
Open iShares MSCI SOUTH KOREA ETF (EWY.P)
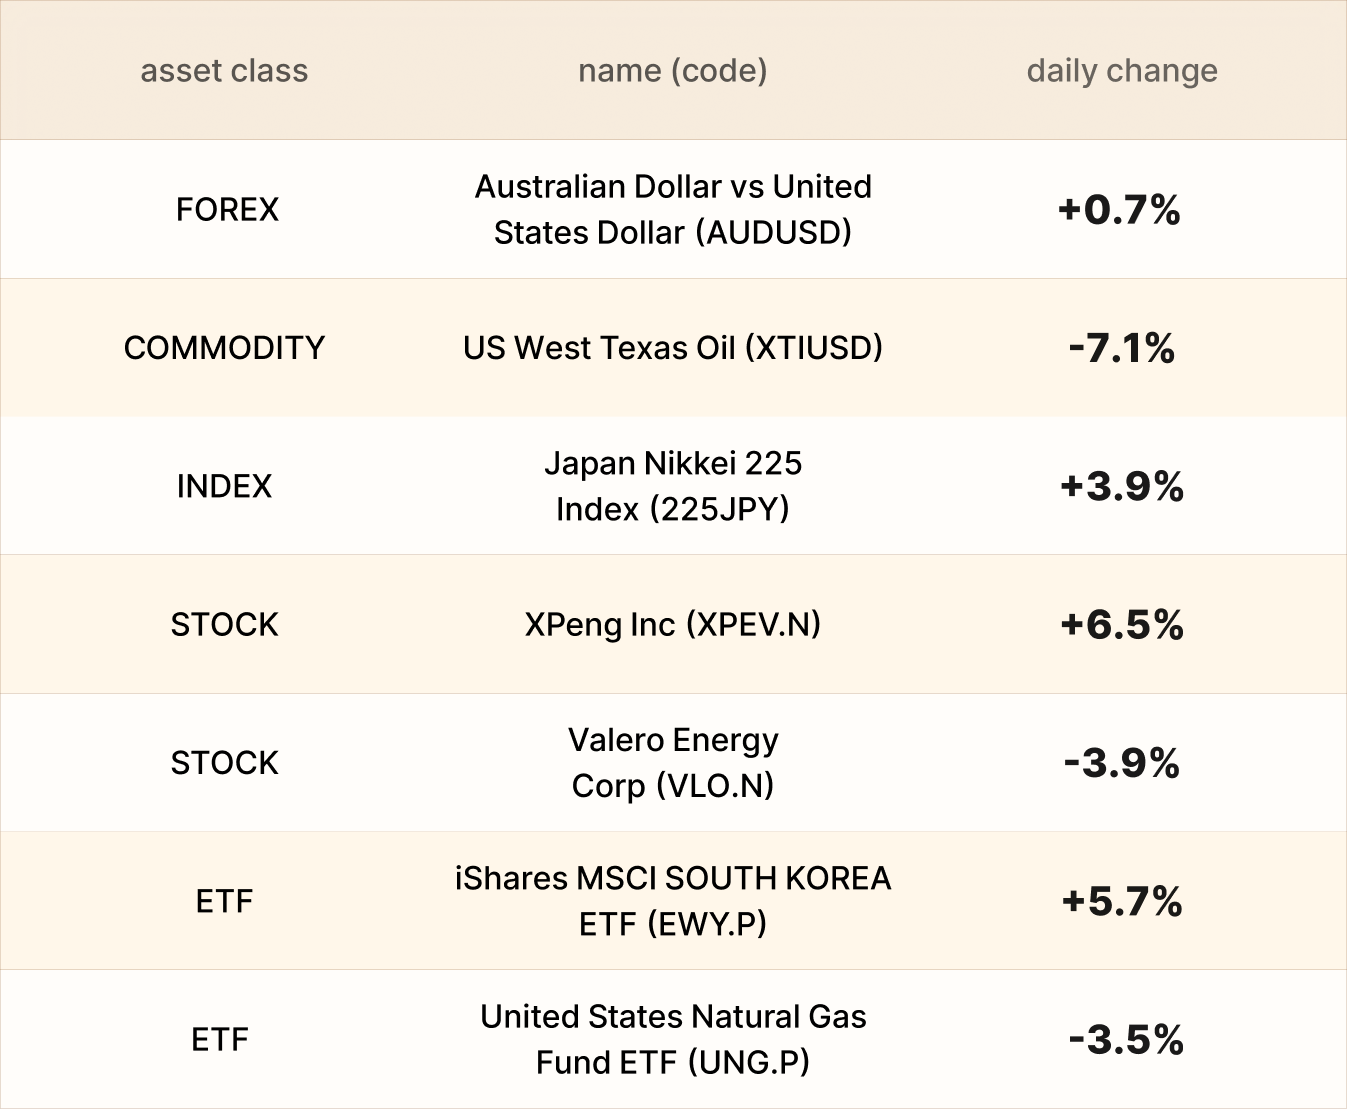pyautogui.click(x=672, y=900)
